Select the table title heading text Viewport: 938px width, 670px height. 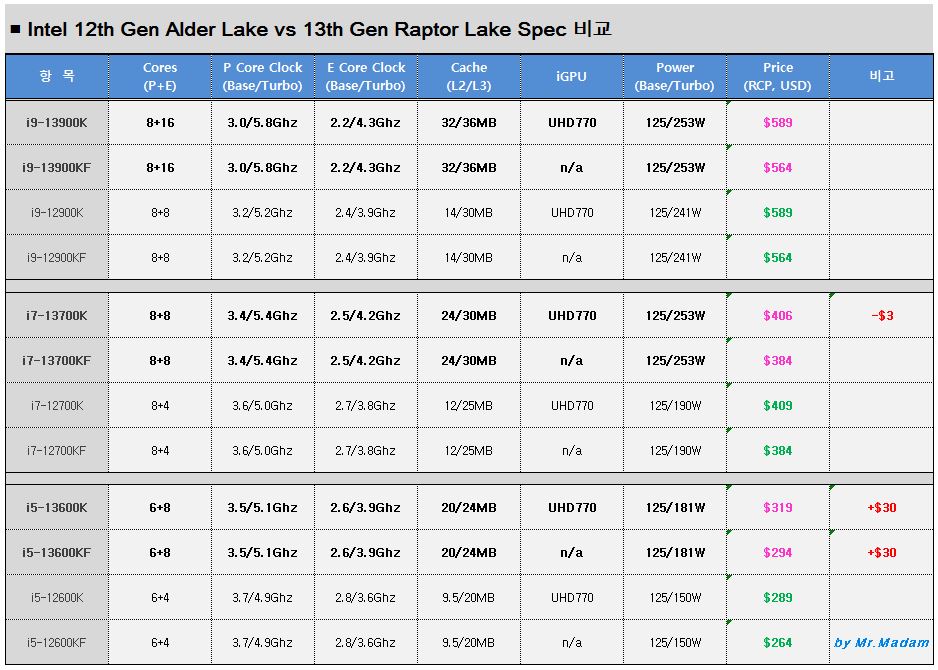311,30
